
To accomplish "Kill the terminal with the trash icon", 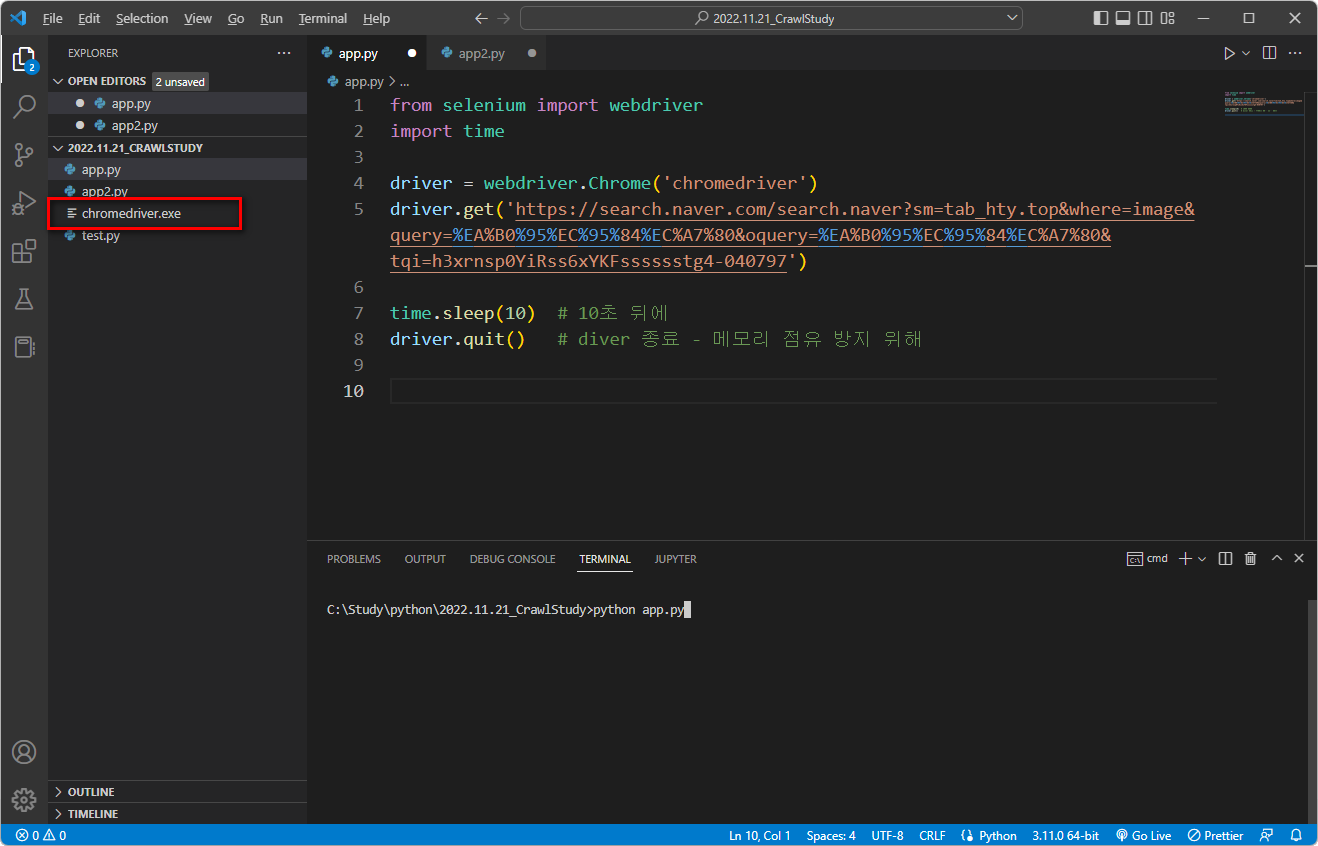I will [1250, 558].
